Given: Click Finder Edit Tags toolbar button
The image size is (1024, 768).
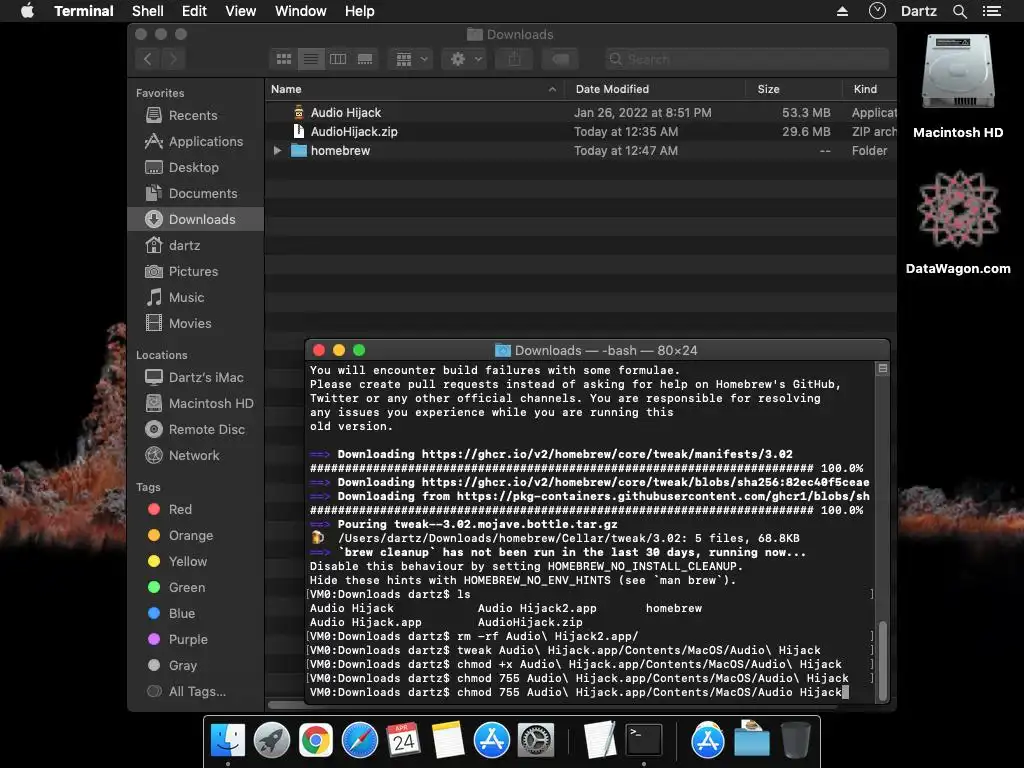Looking at the screenshot, I should click(561, 59).
